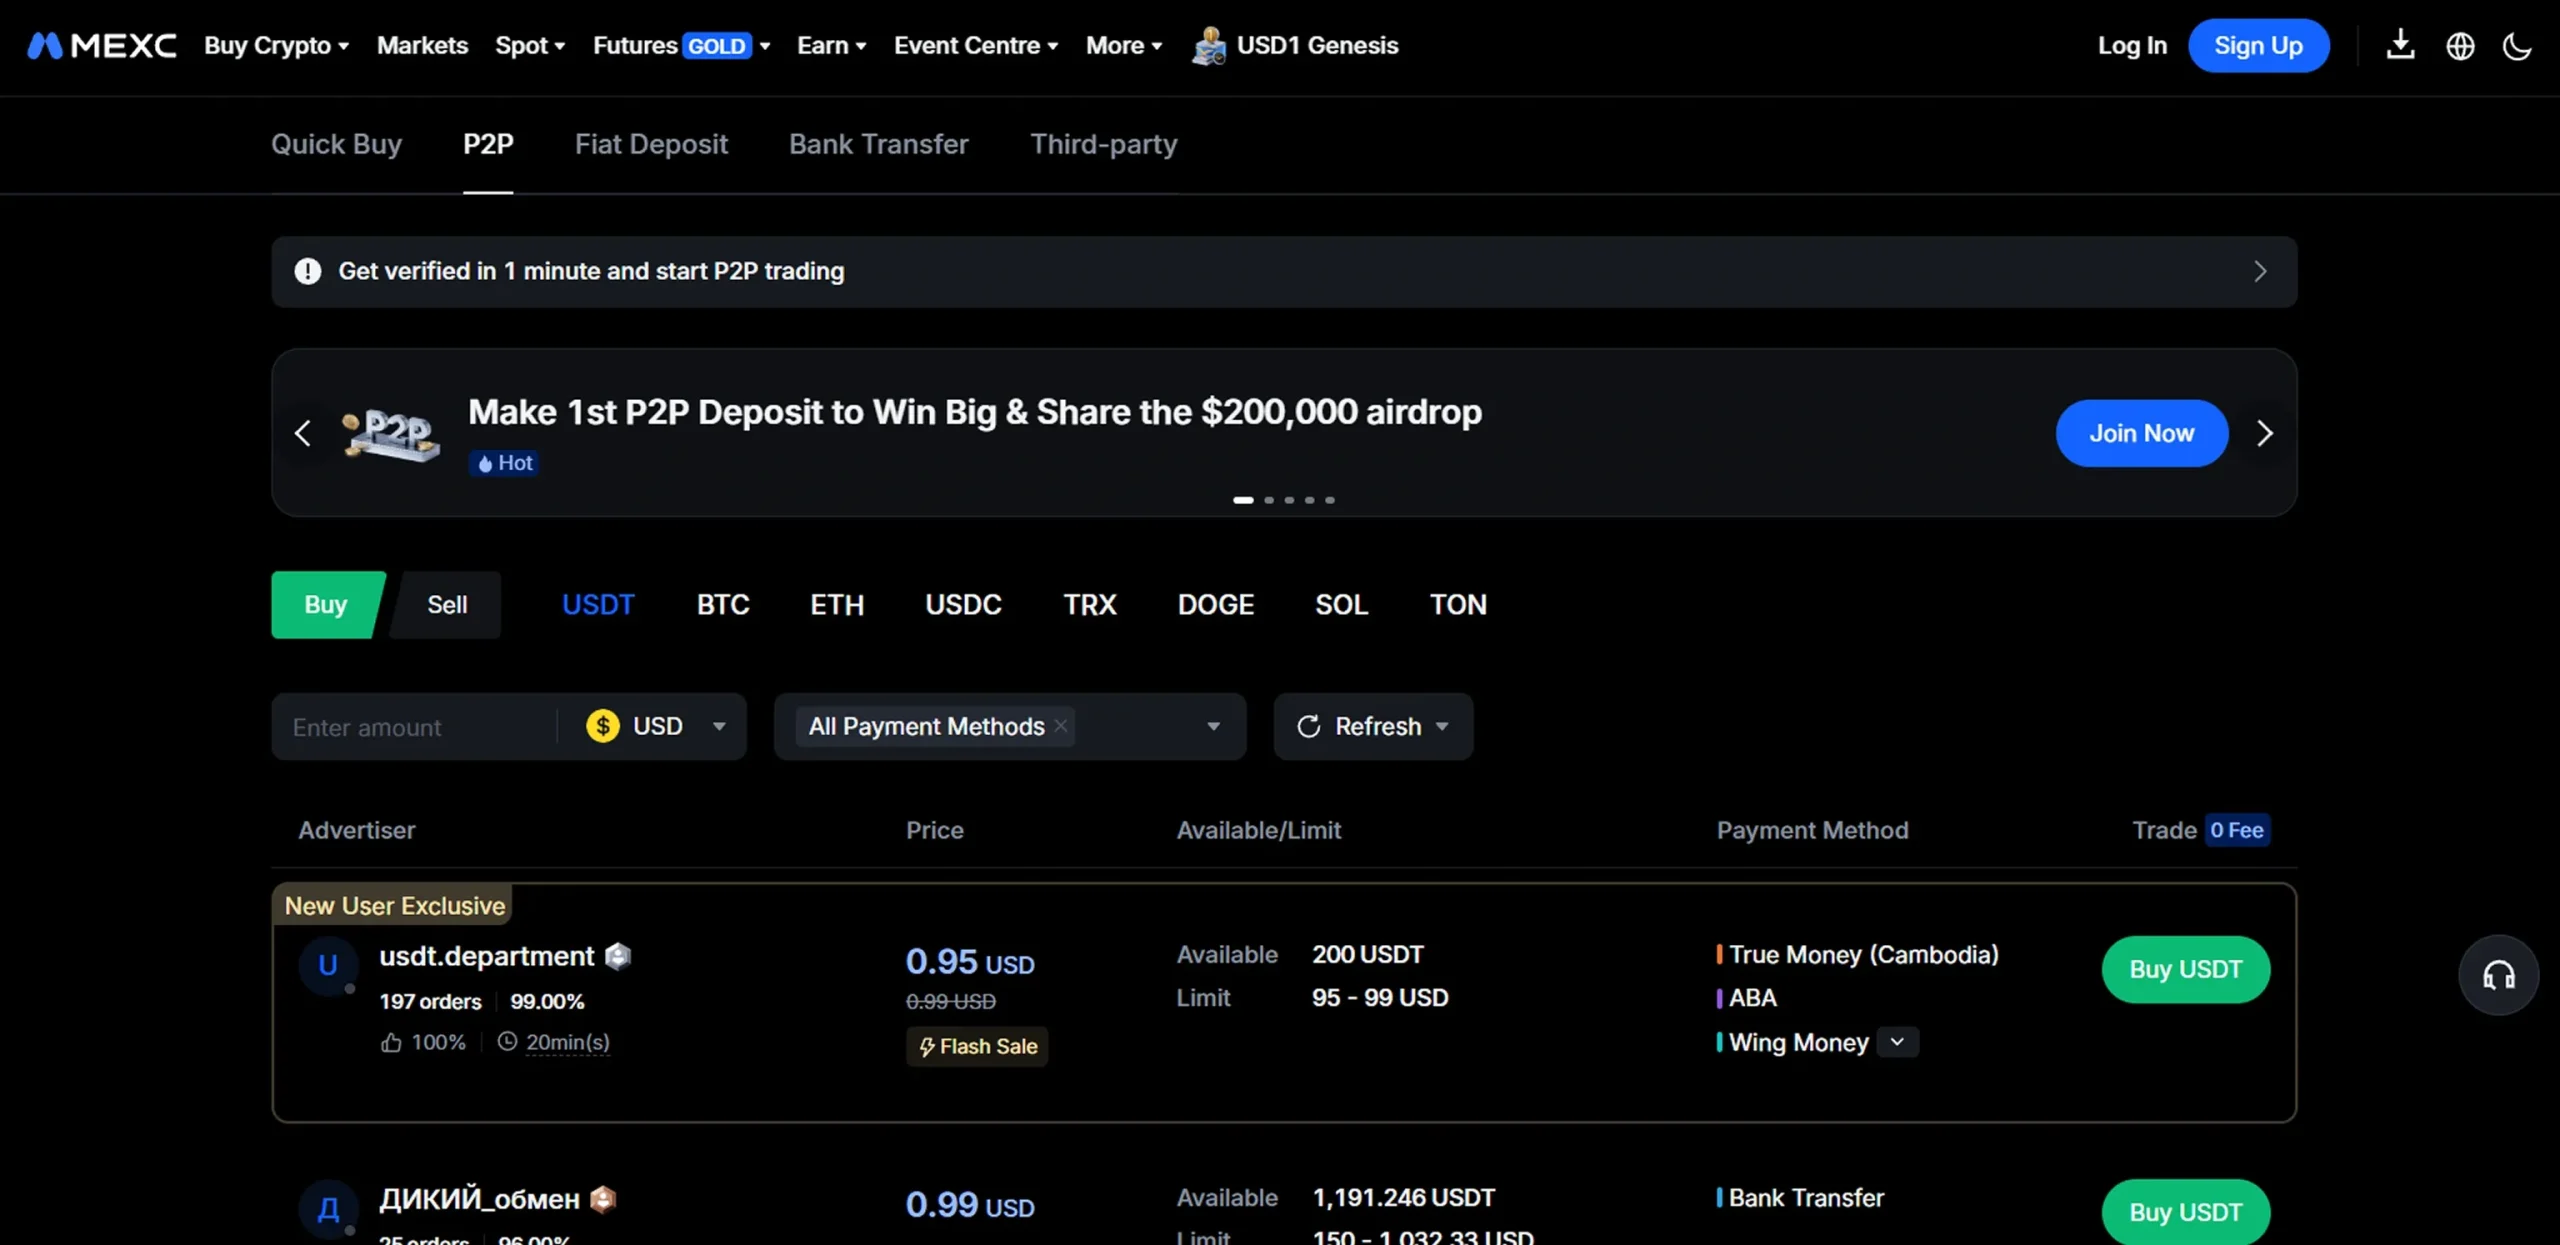
Task: Open the download app icon
Action: [2400, 45]
